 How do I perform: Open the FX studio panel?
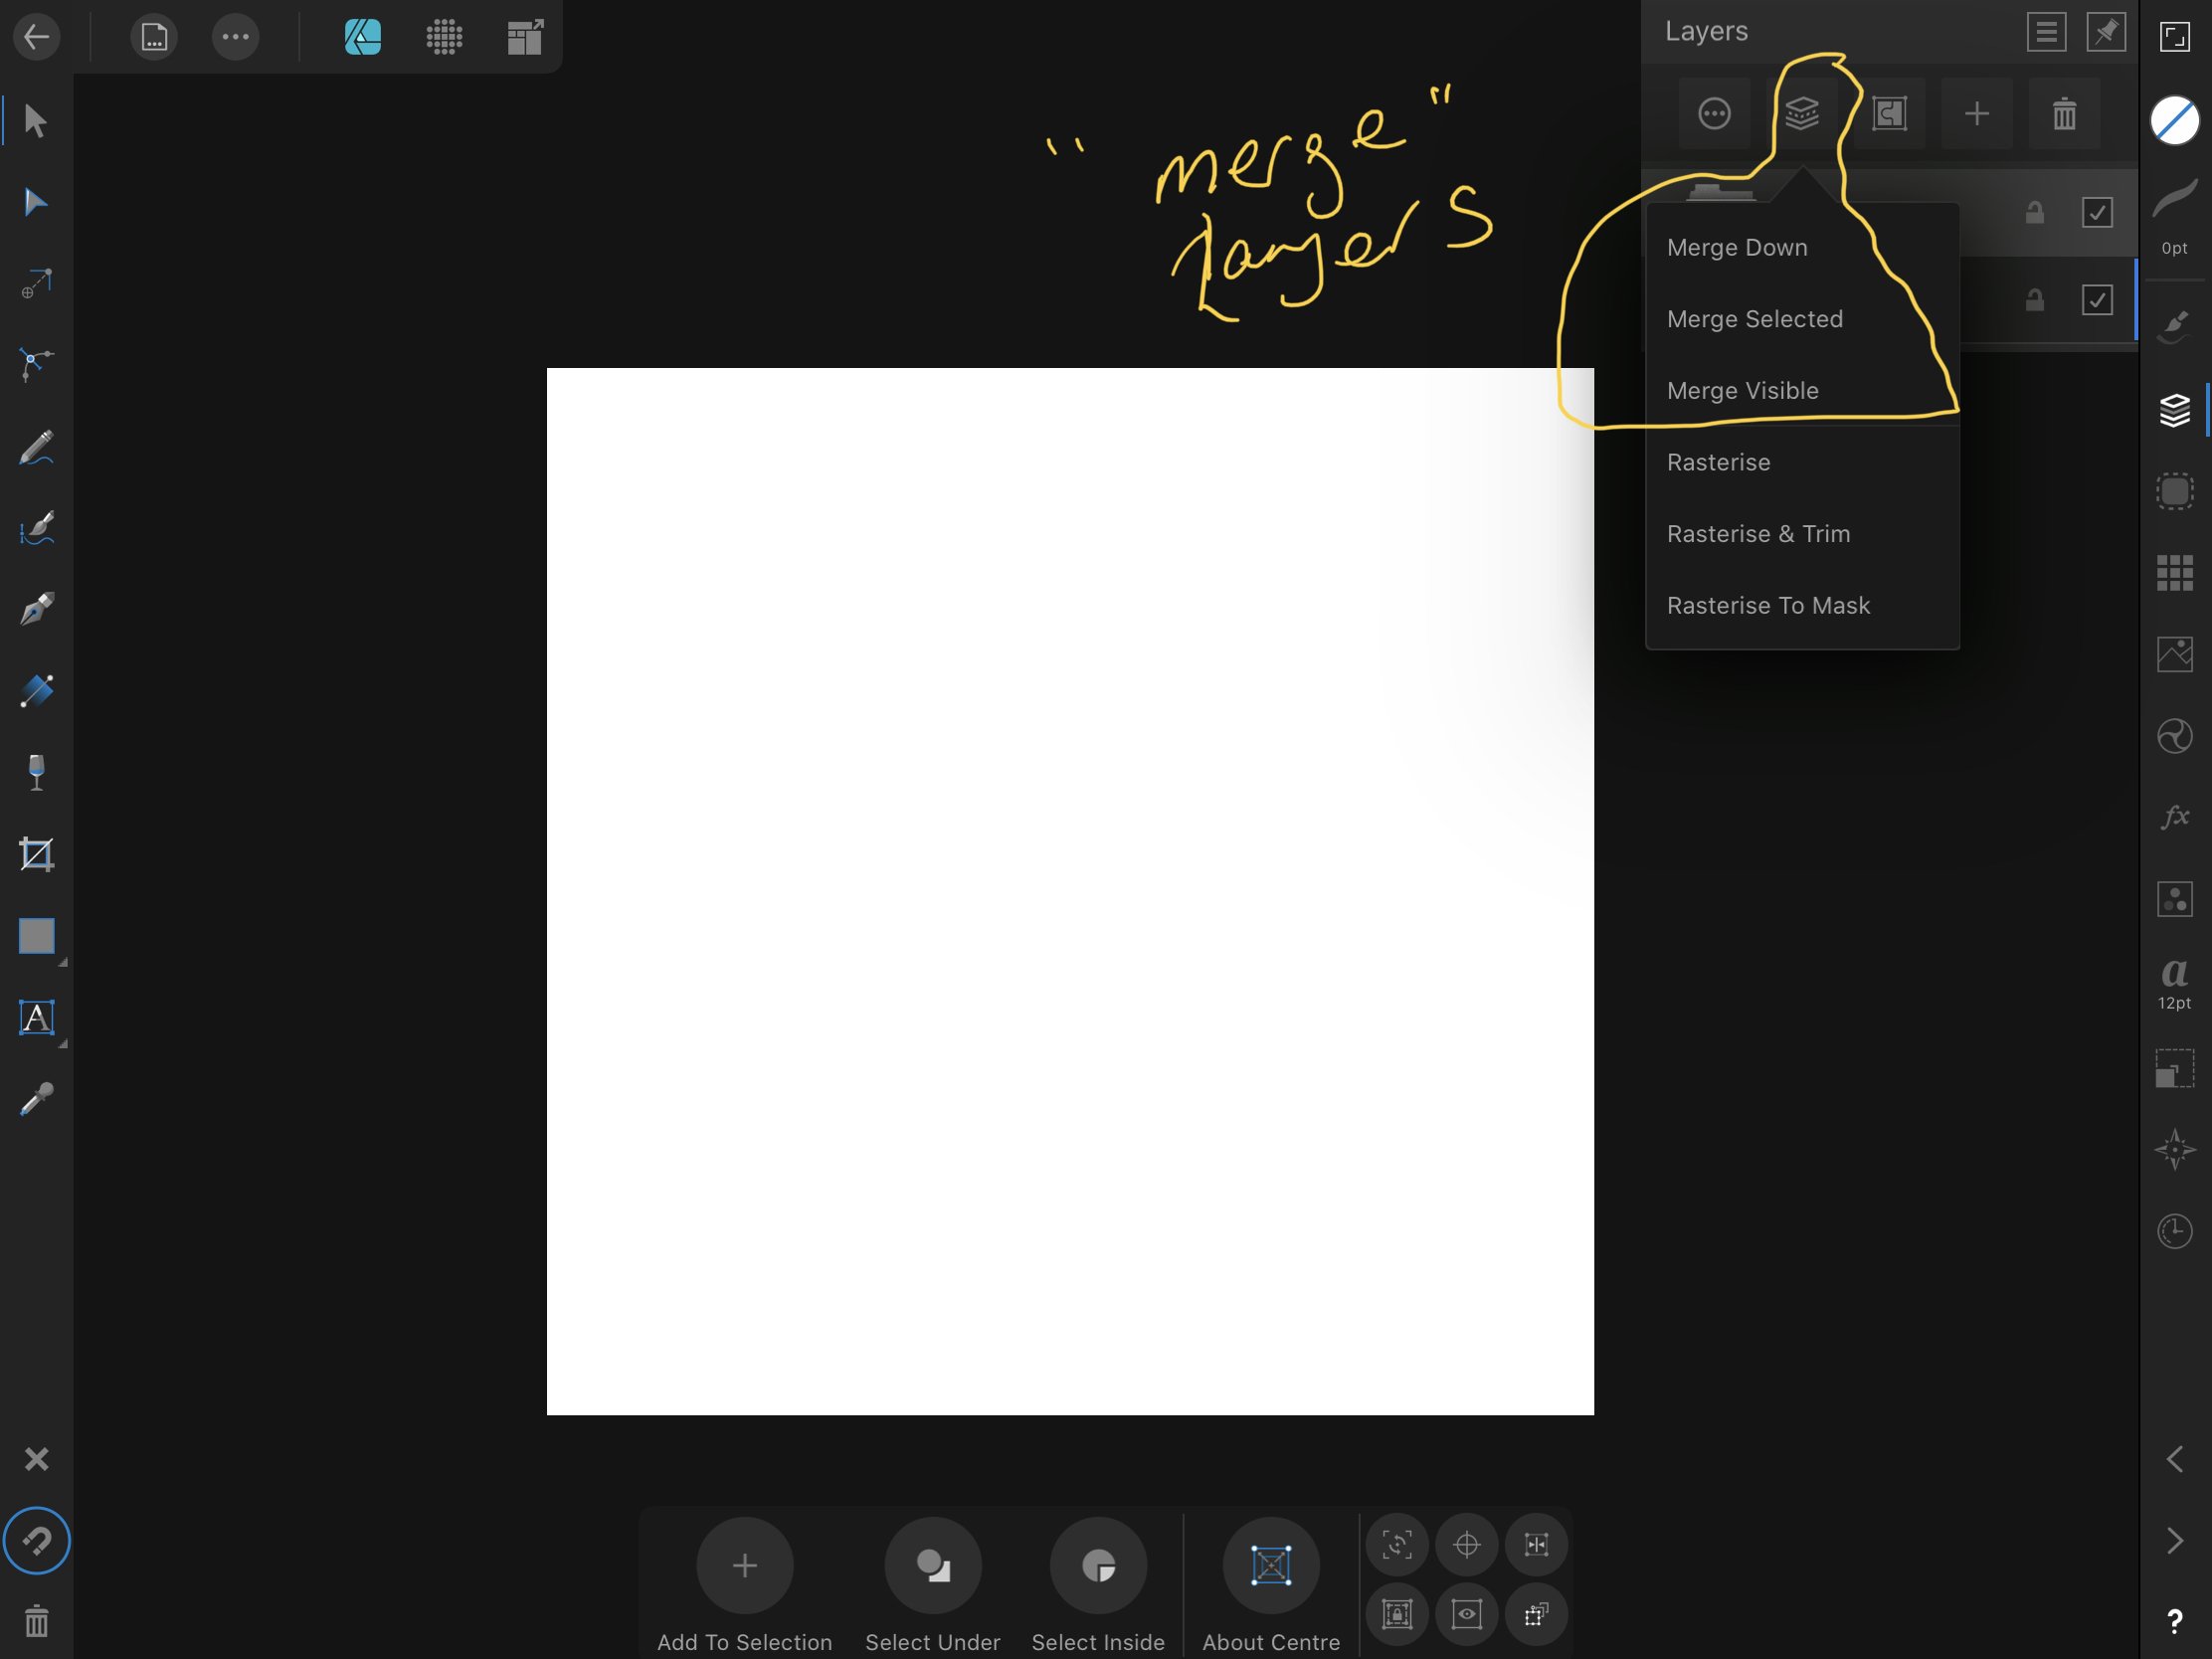2174,817
